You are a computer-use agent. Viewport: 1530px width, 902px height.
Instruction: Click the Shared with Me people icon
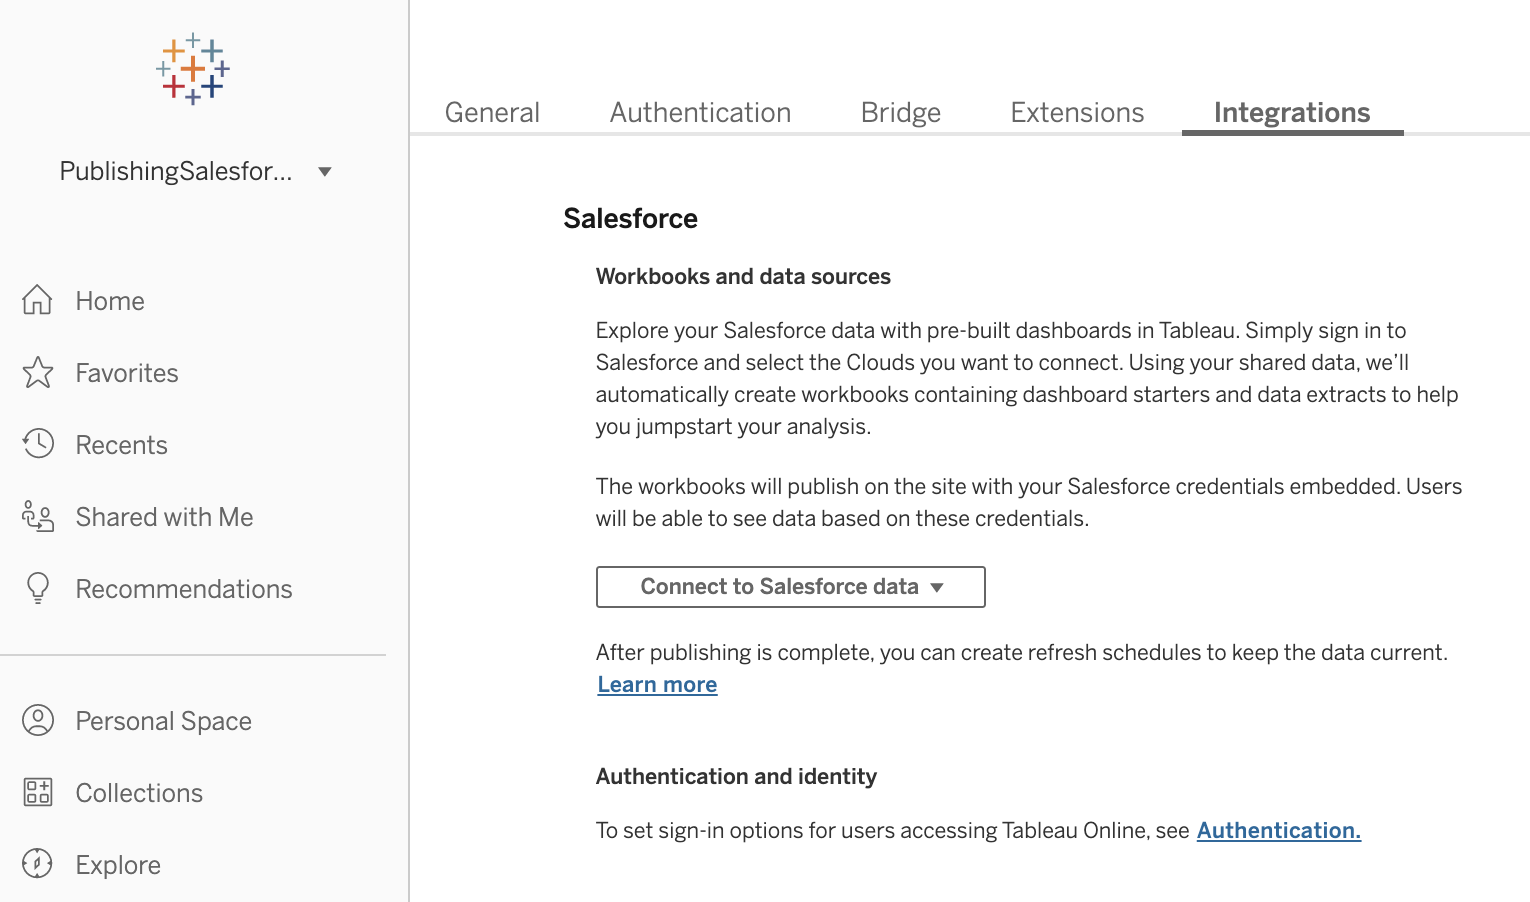pos(38,517)
